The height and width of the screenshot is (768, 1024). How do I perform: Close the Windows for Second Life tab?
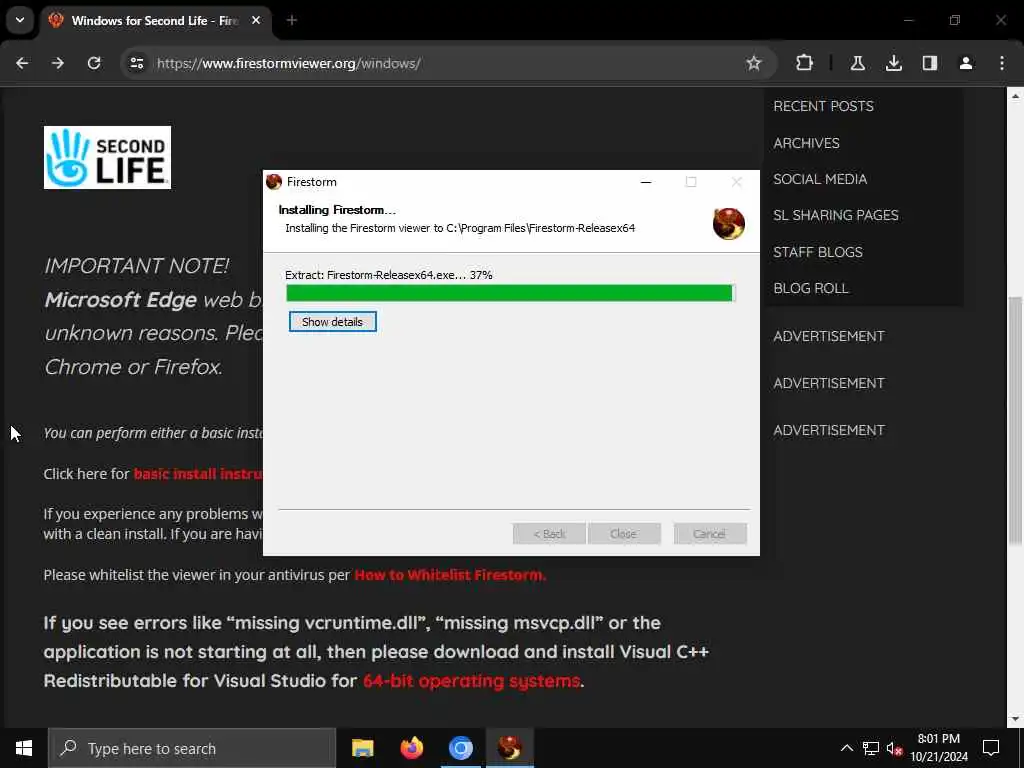tap(256, 20)
